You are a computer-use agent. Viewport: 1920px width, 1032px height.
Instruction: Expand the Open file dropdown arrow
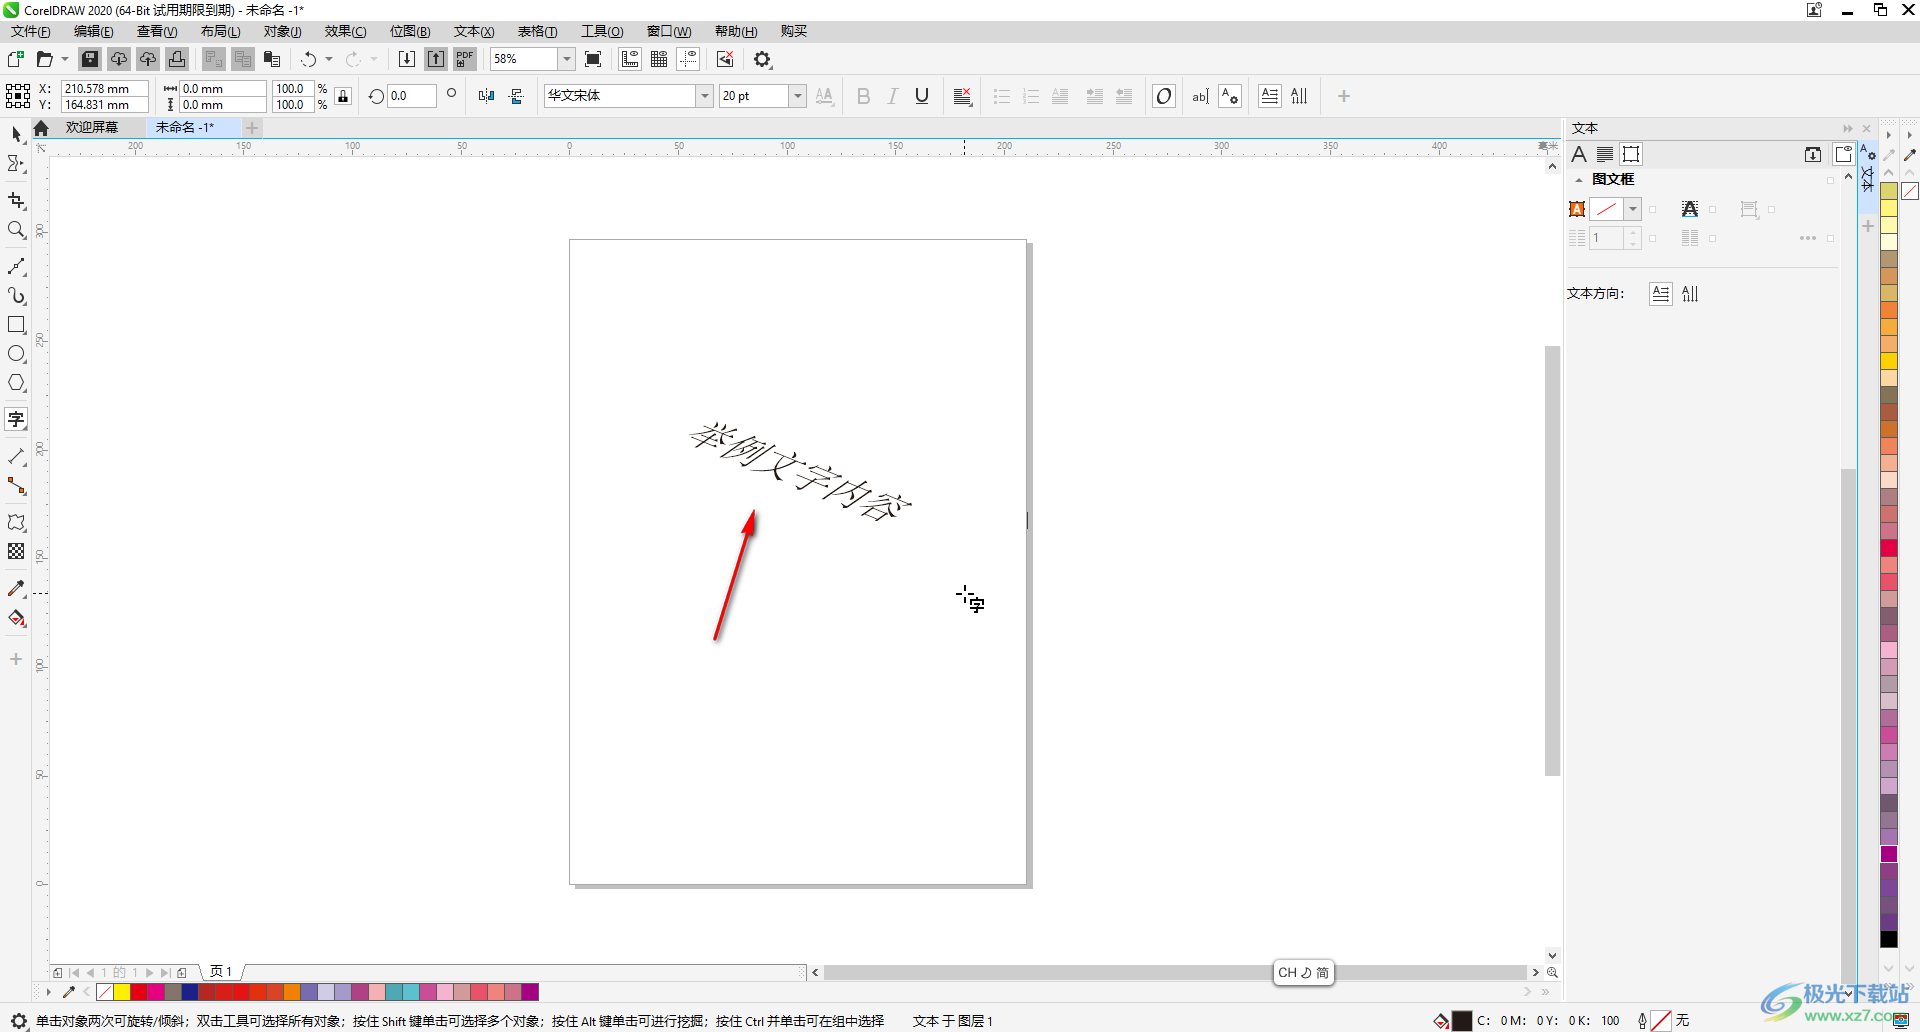(65, 59)
